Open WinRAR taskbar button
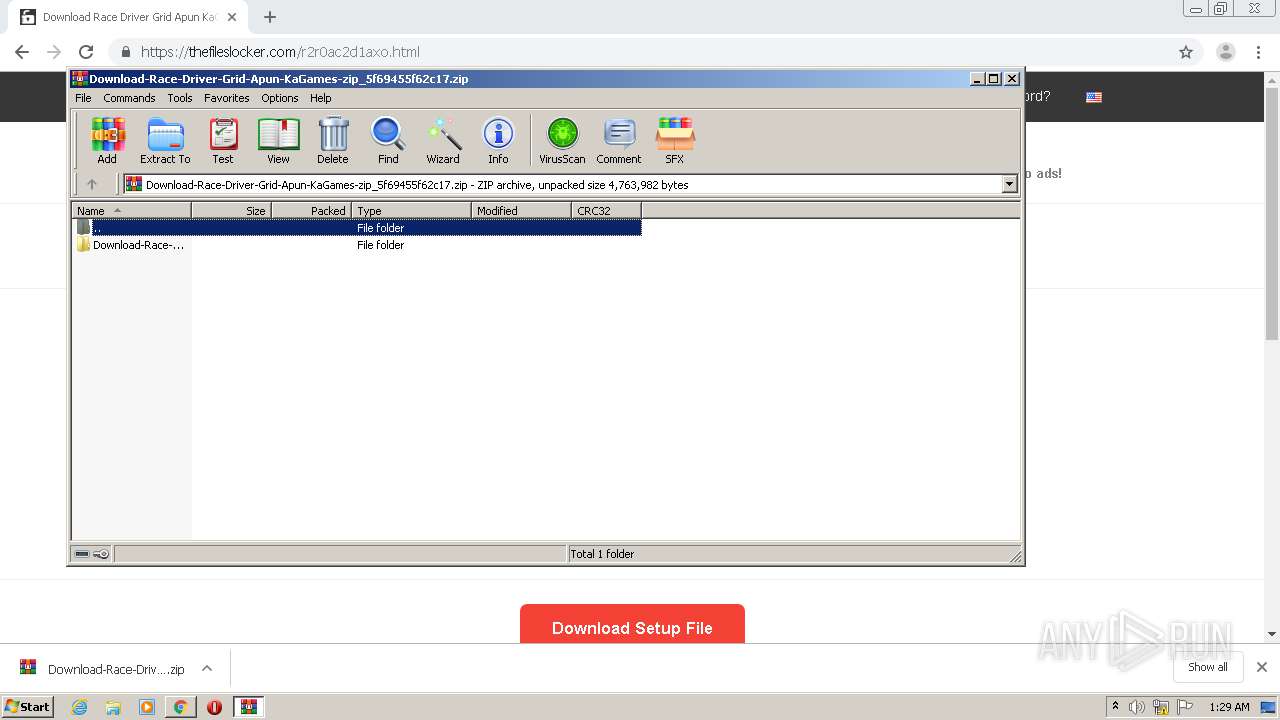Viewport: 1280px width, 720px height. point(248,707)
